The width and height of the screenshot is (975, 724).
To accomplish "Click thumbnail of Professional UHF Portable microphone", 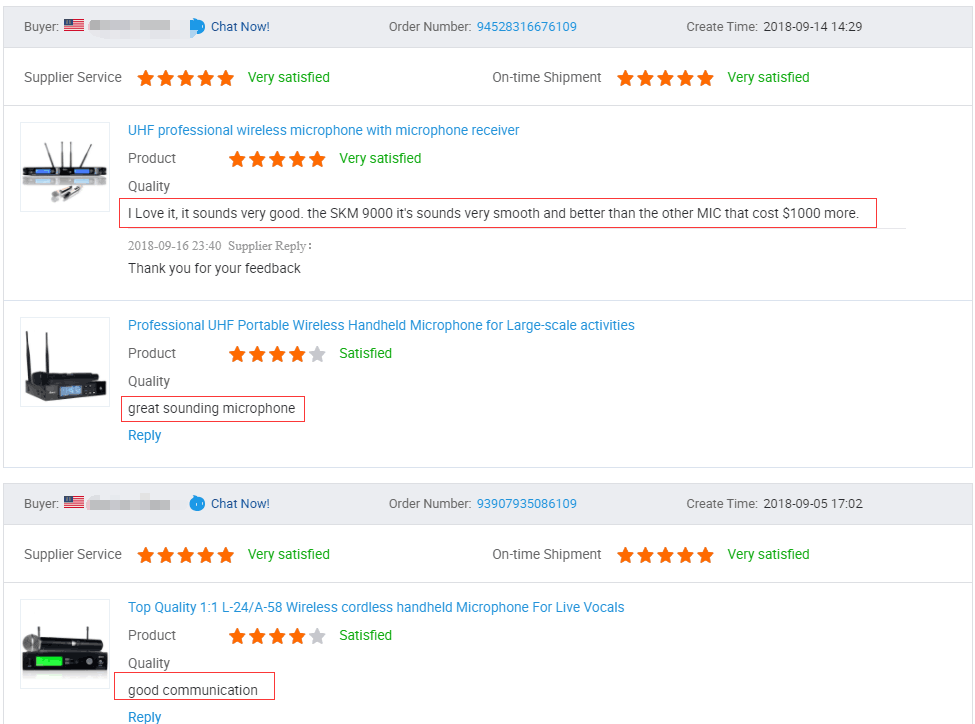I will click(65, 362).
